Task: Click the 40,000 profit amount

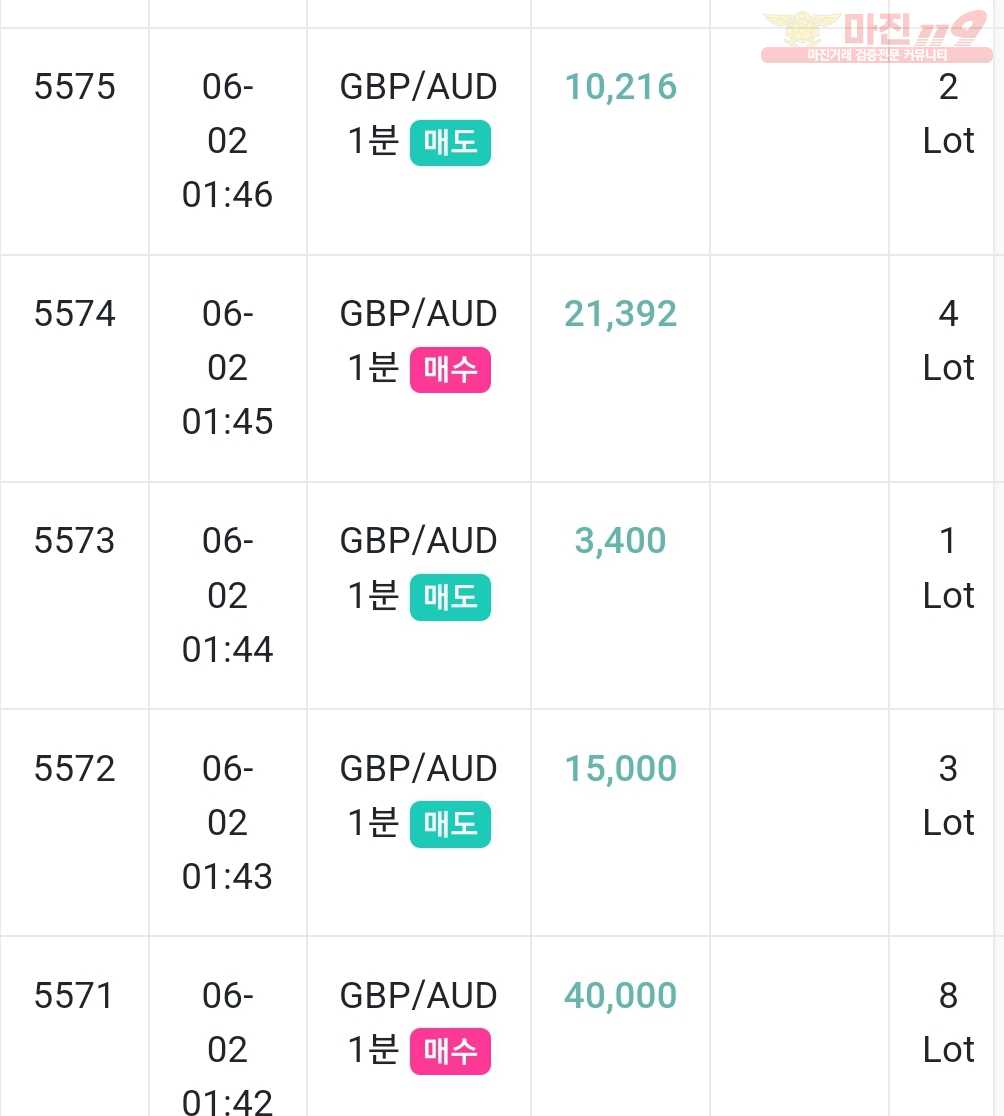Action: coord(620,996)
